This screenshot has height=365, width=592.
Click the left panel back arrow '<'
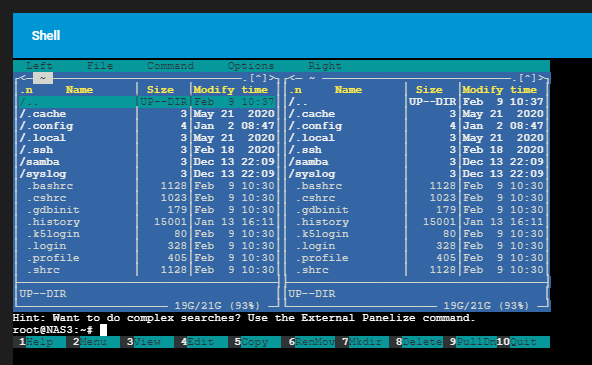[23, 78]
